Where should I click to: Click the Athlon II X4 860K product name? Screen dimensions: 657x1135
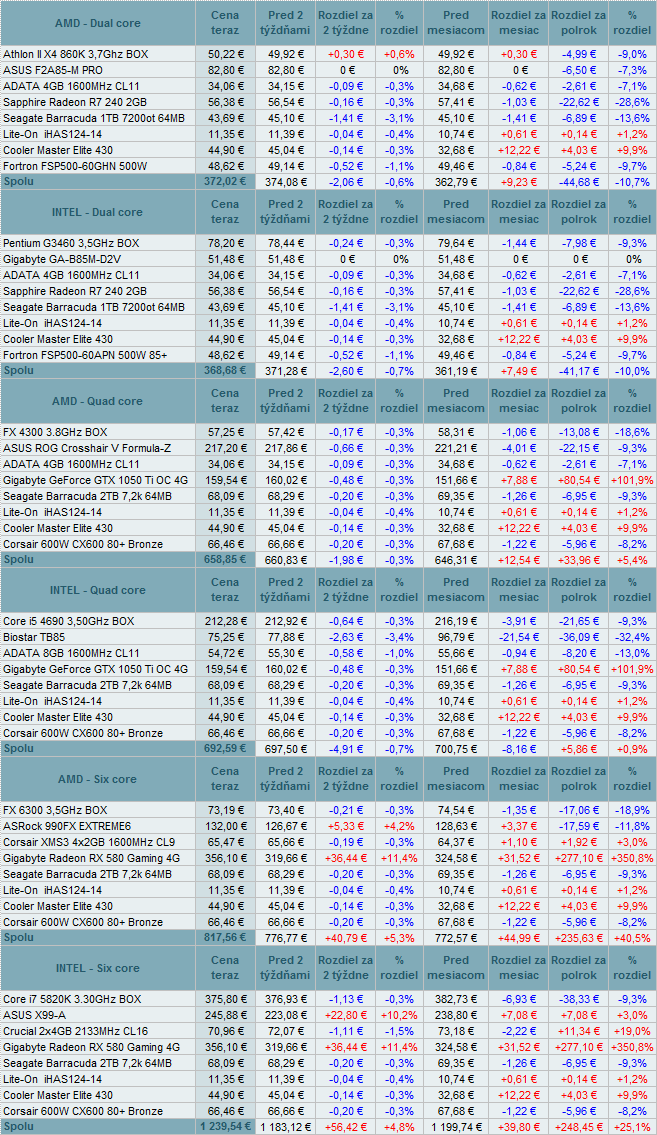coord(76,54)
